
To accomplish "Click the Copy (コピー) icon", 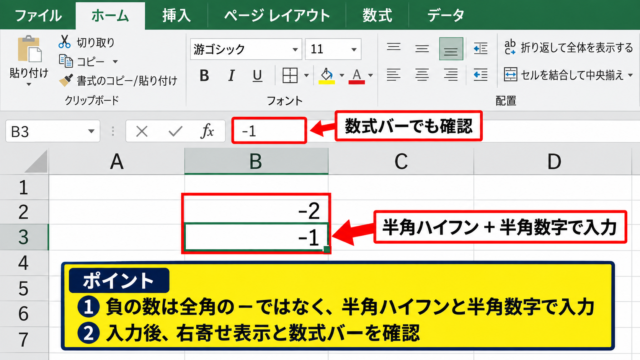I will [65, 61].
